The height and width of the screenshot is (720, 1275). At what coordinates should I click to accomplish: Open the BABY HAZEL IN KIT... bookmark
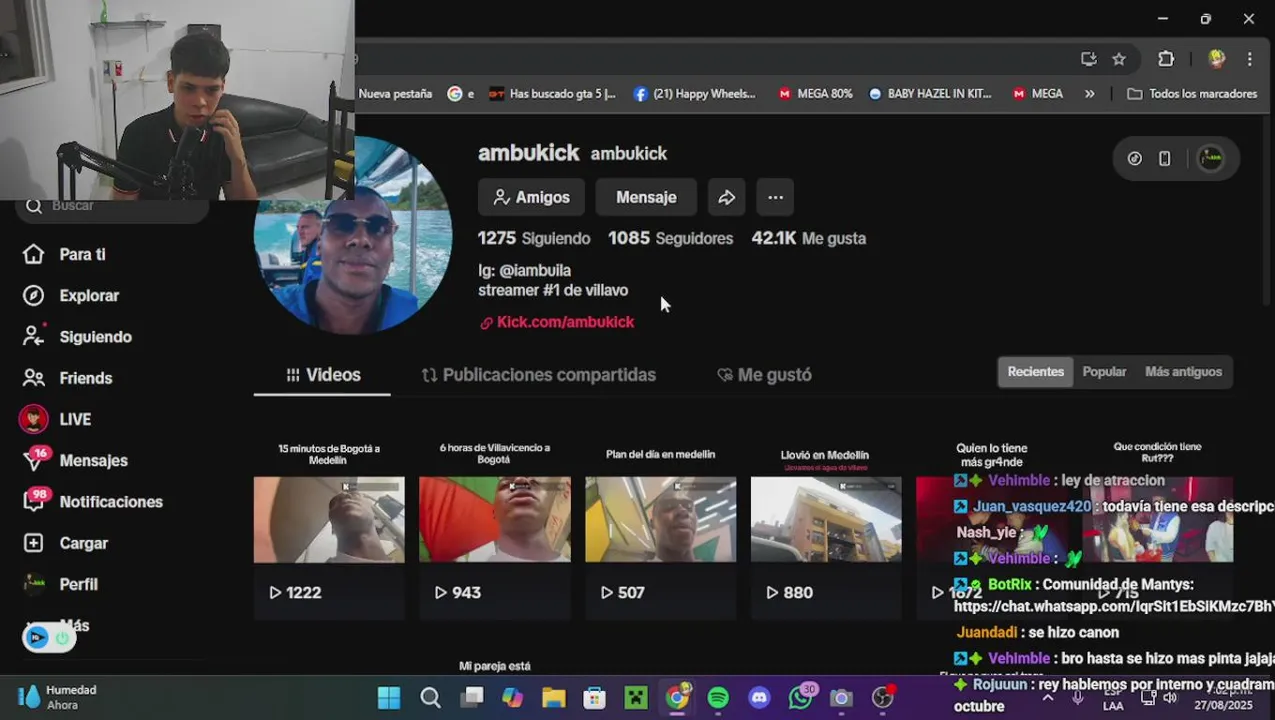930,94
